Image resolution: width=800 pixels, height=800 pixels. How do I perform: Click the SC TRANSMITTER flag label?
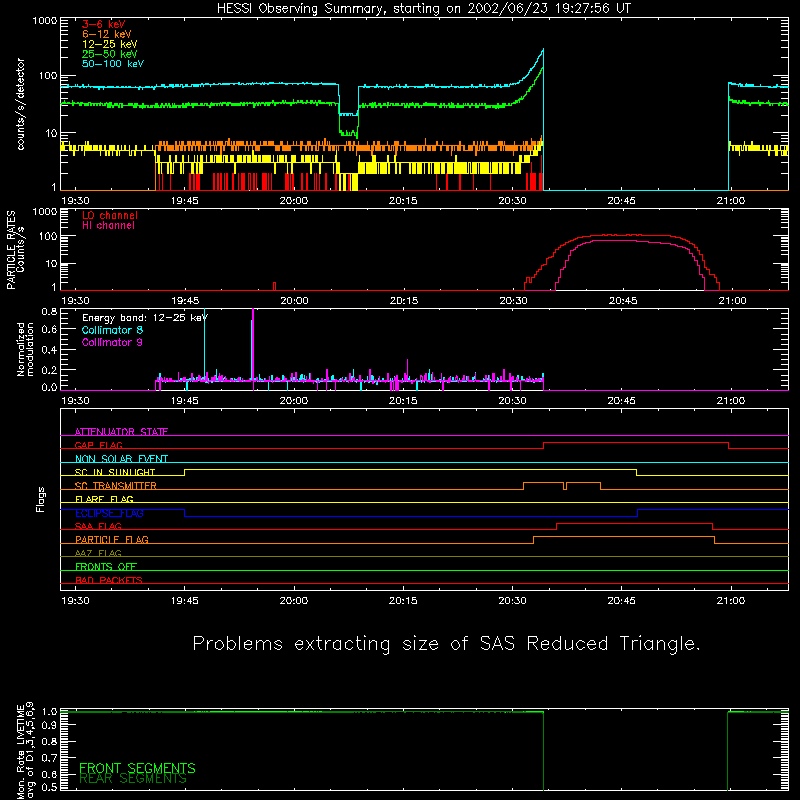pyautogui.click(x=116, y=485)
